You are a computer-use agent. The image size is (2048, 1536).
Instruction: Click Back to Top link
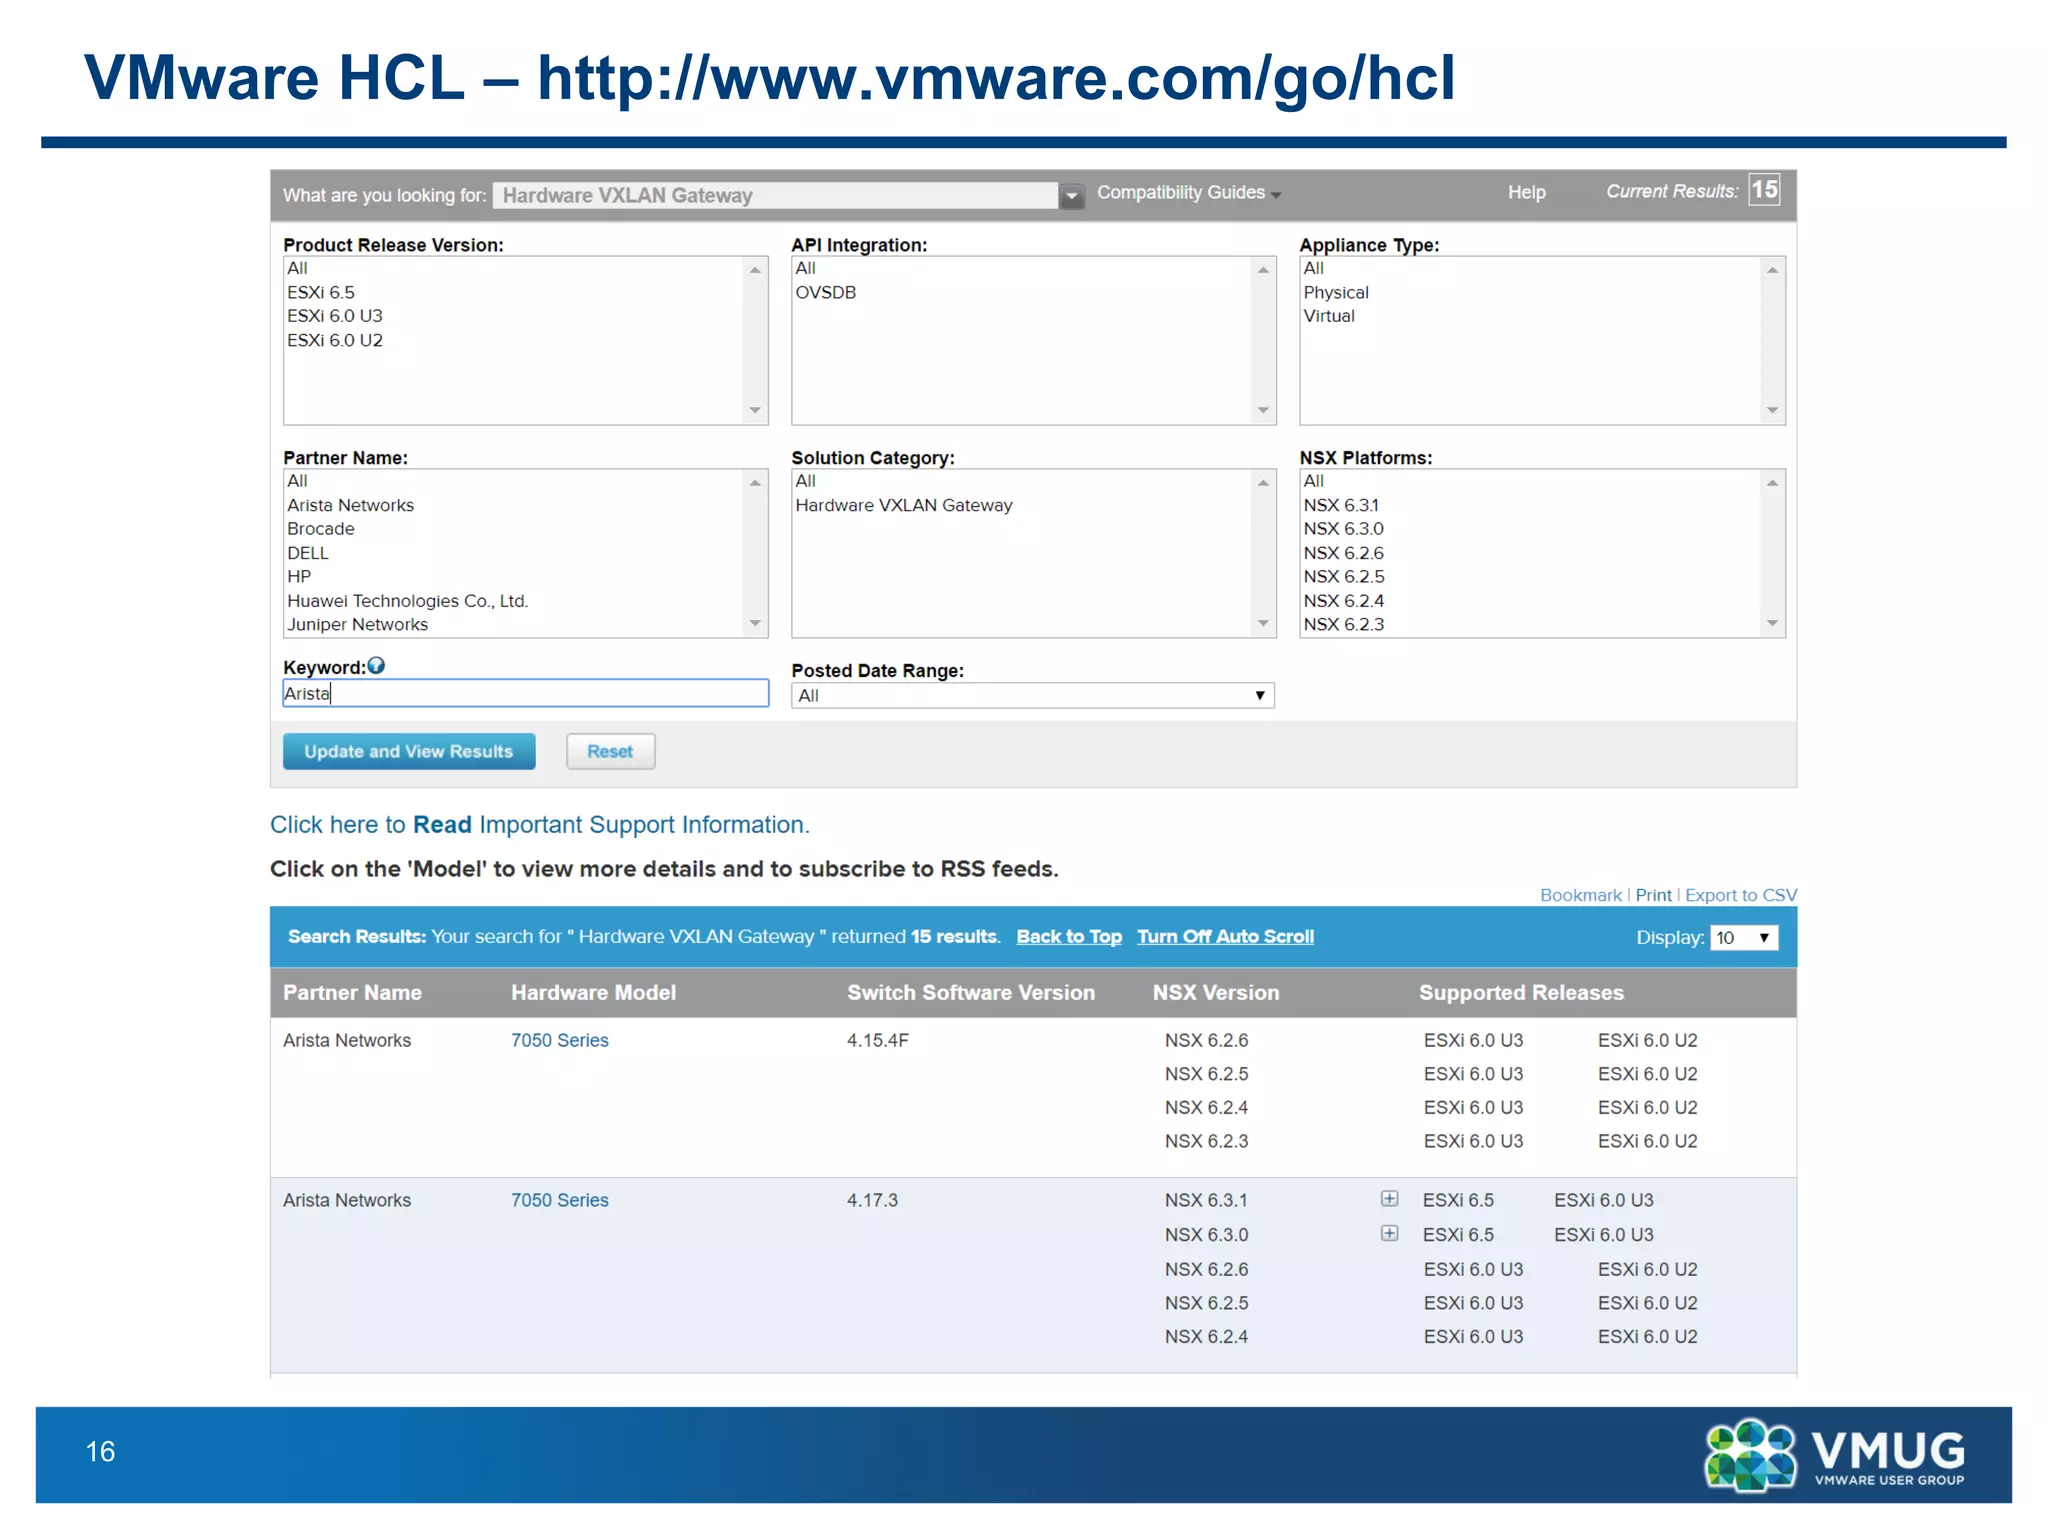[1069, 937]
